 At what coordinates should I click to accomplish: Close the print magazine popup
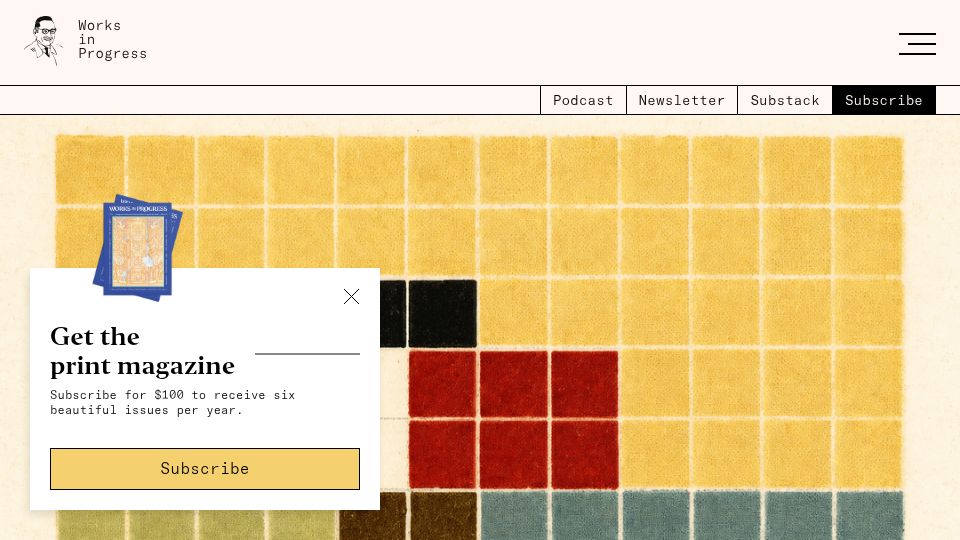[x=351, y=296]
